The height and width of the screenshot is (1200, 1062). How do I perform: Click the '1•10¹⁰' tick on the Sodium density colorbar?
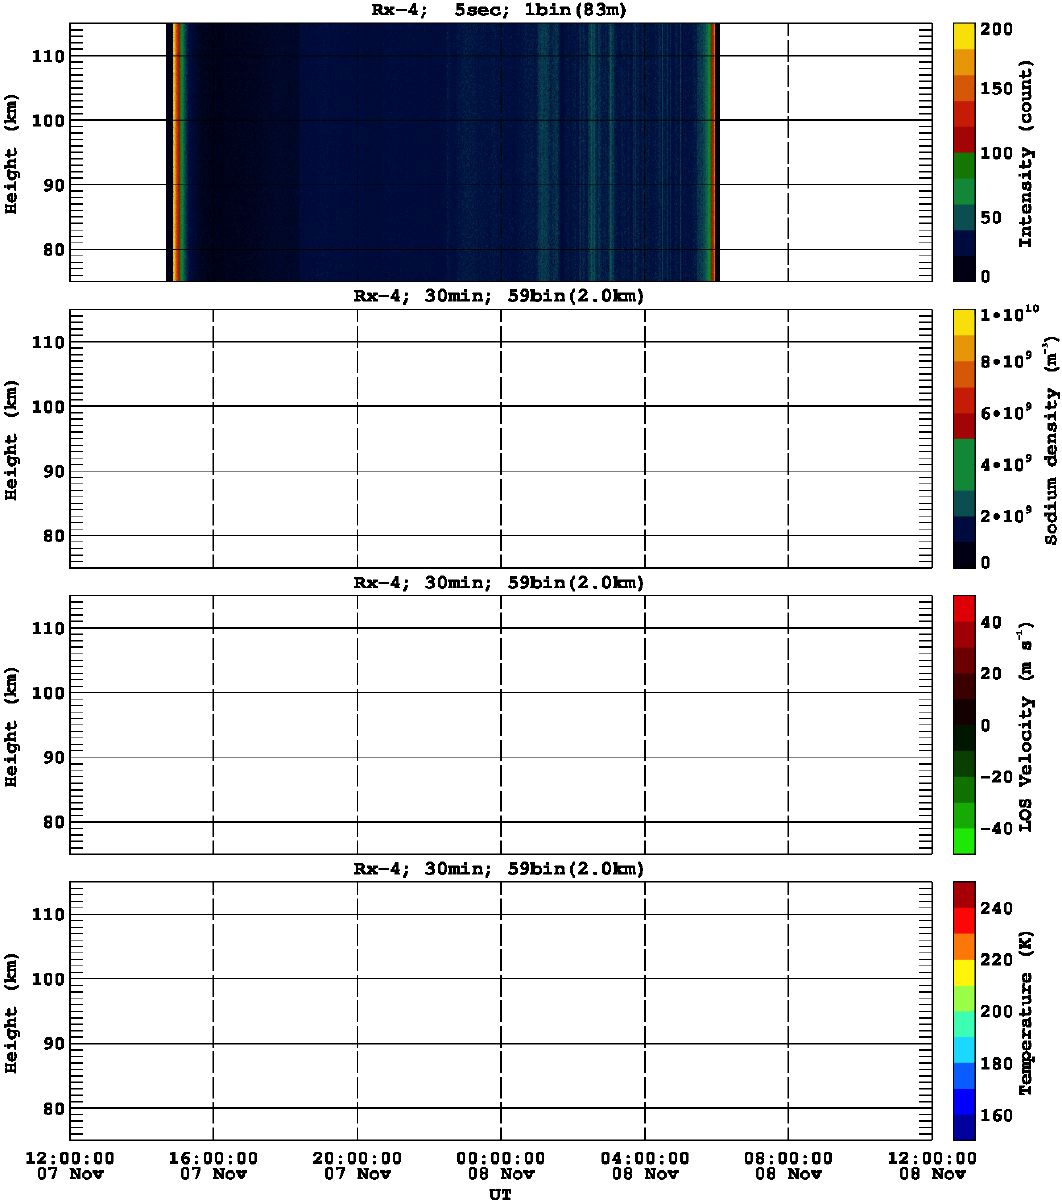[x=1010, y=315]
